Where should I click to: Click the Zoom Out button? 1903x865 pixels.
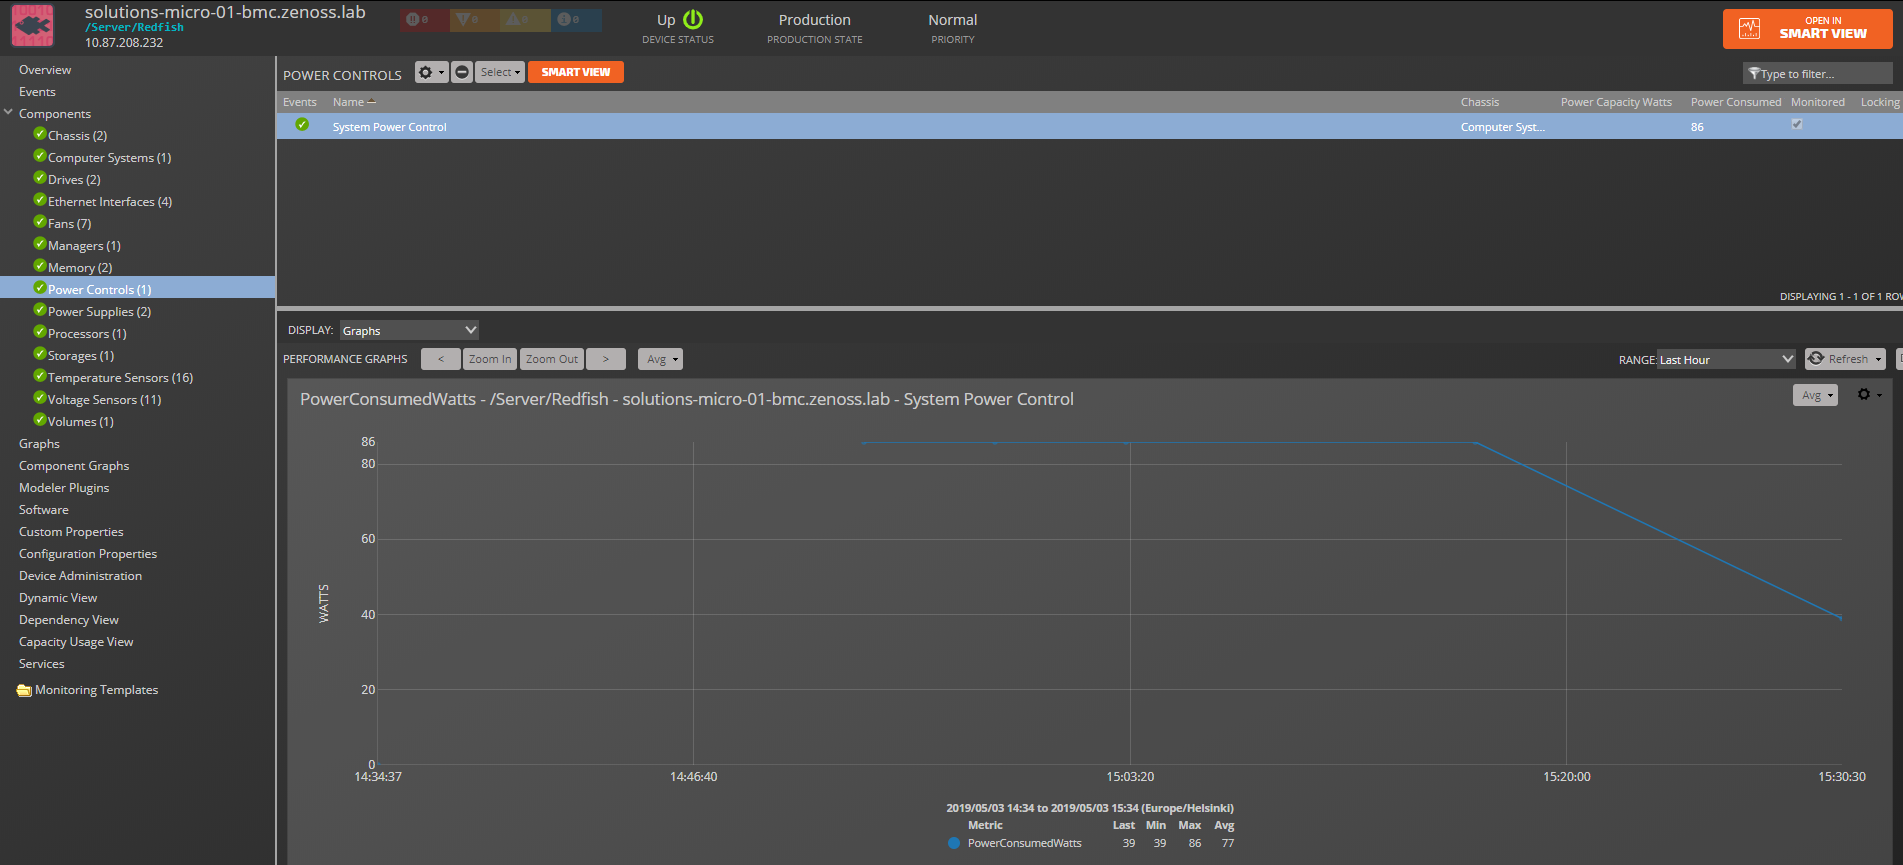point(552,359)
